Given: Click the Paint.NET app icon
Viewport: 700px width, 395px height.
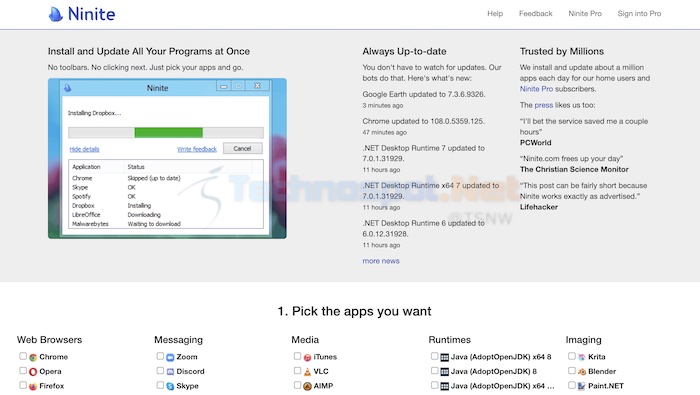Looking at the screenshot, I should tap(581, 386).
